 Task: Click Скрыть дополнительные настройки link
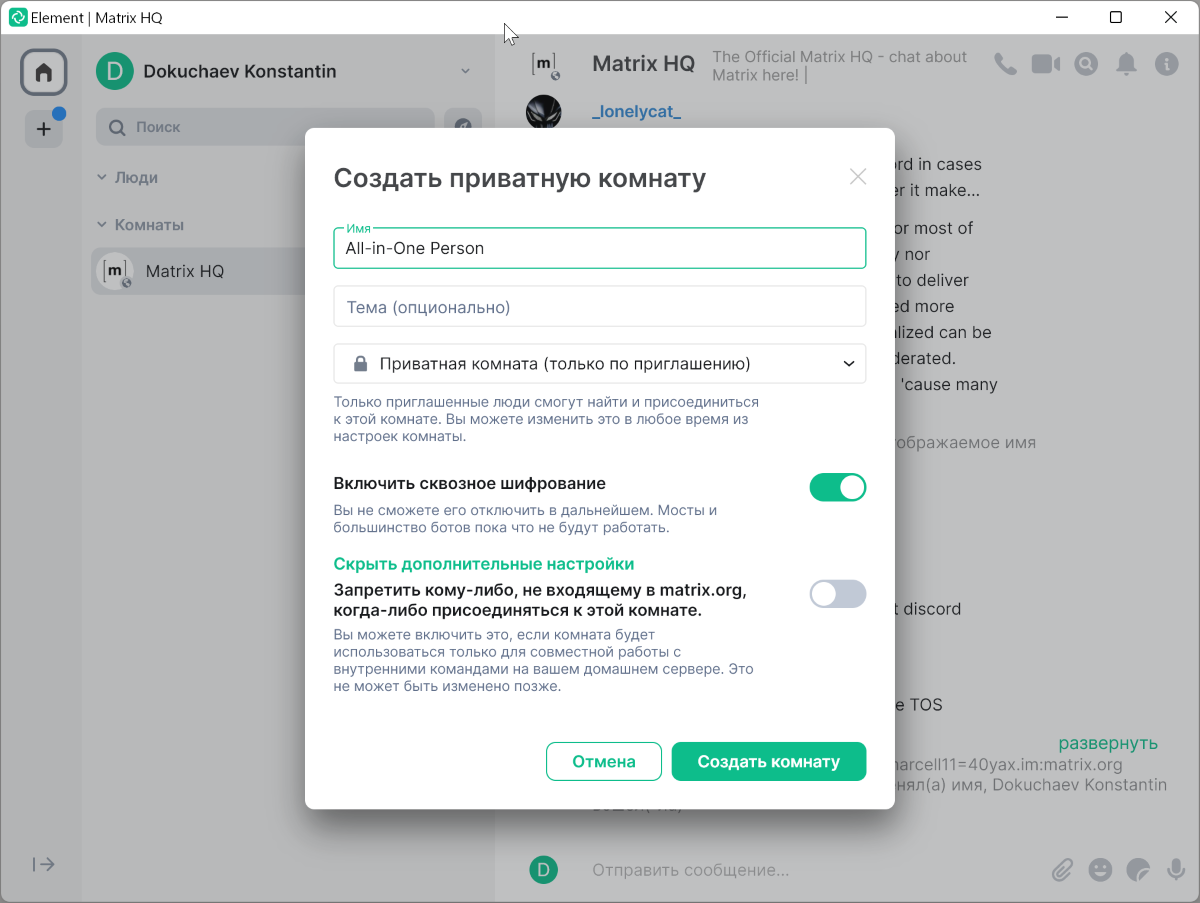point(483,564)
